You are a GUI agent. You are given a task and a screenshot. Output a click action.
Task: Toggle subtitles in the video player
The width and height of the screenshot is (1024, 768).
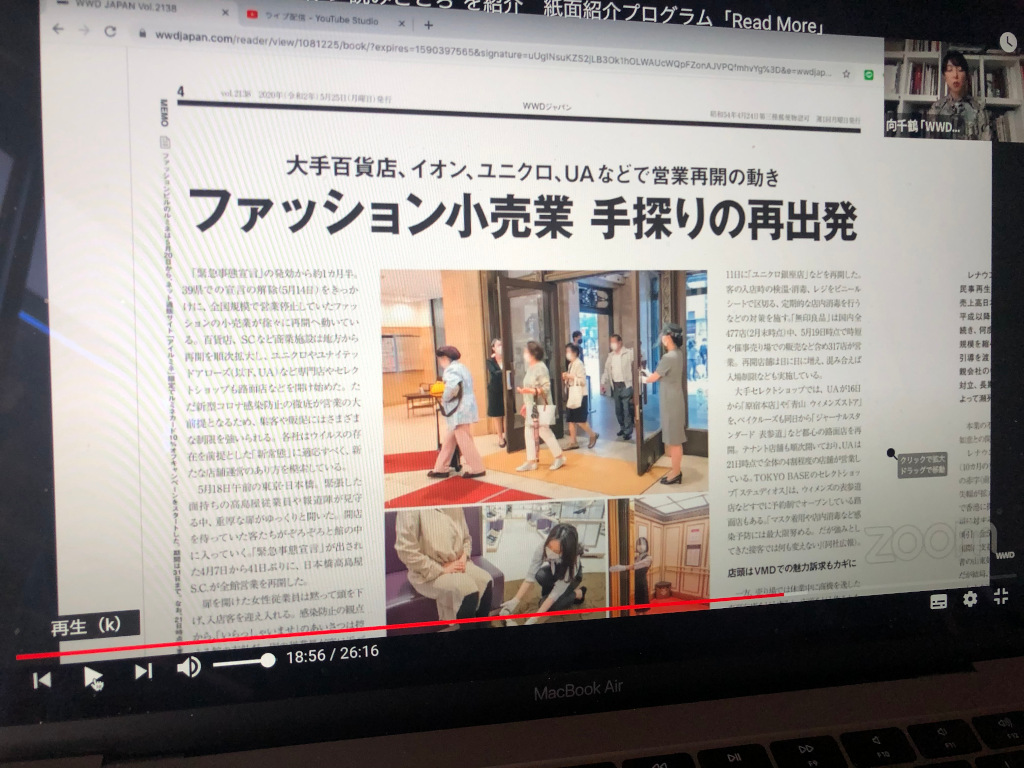pyautogui.click(x=938, y=602)
